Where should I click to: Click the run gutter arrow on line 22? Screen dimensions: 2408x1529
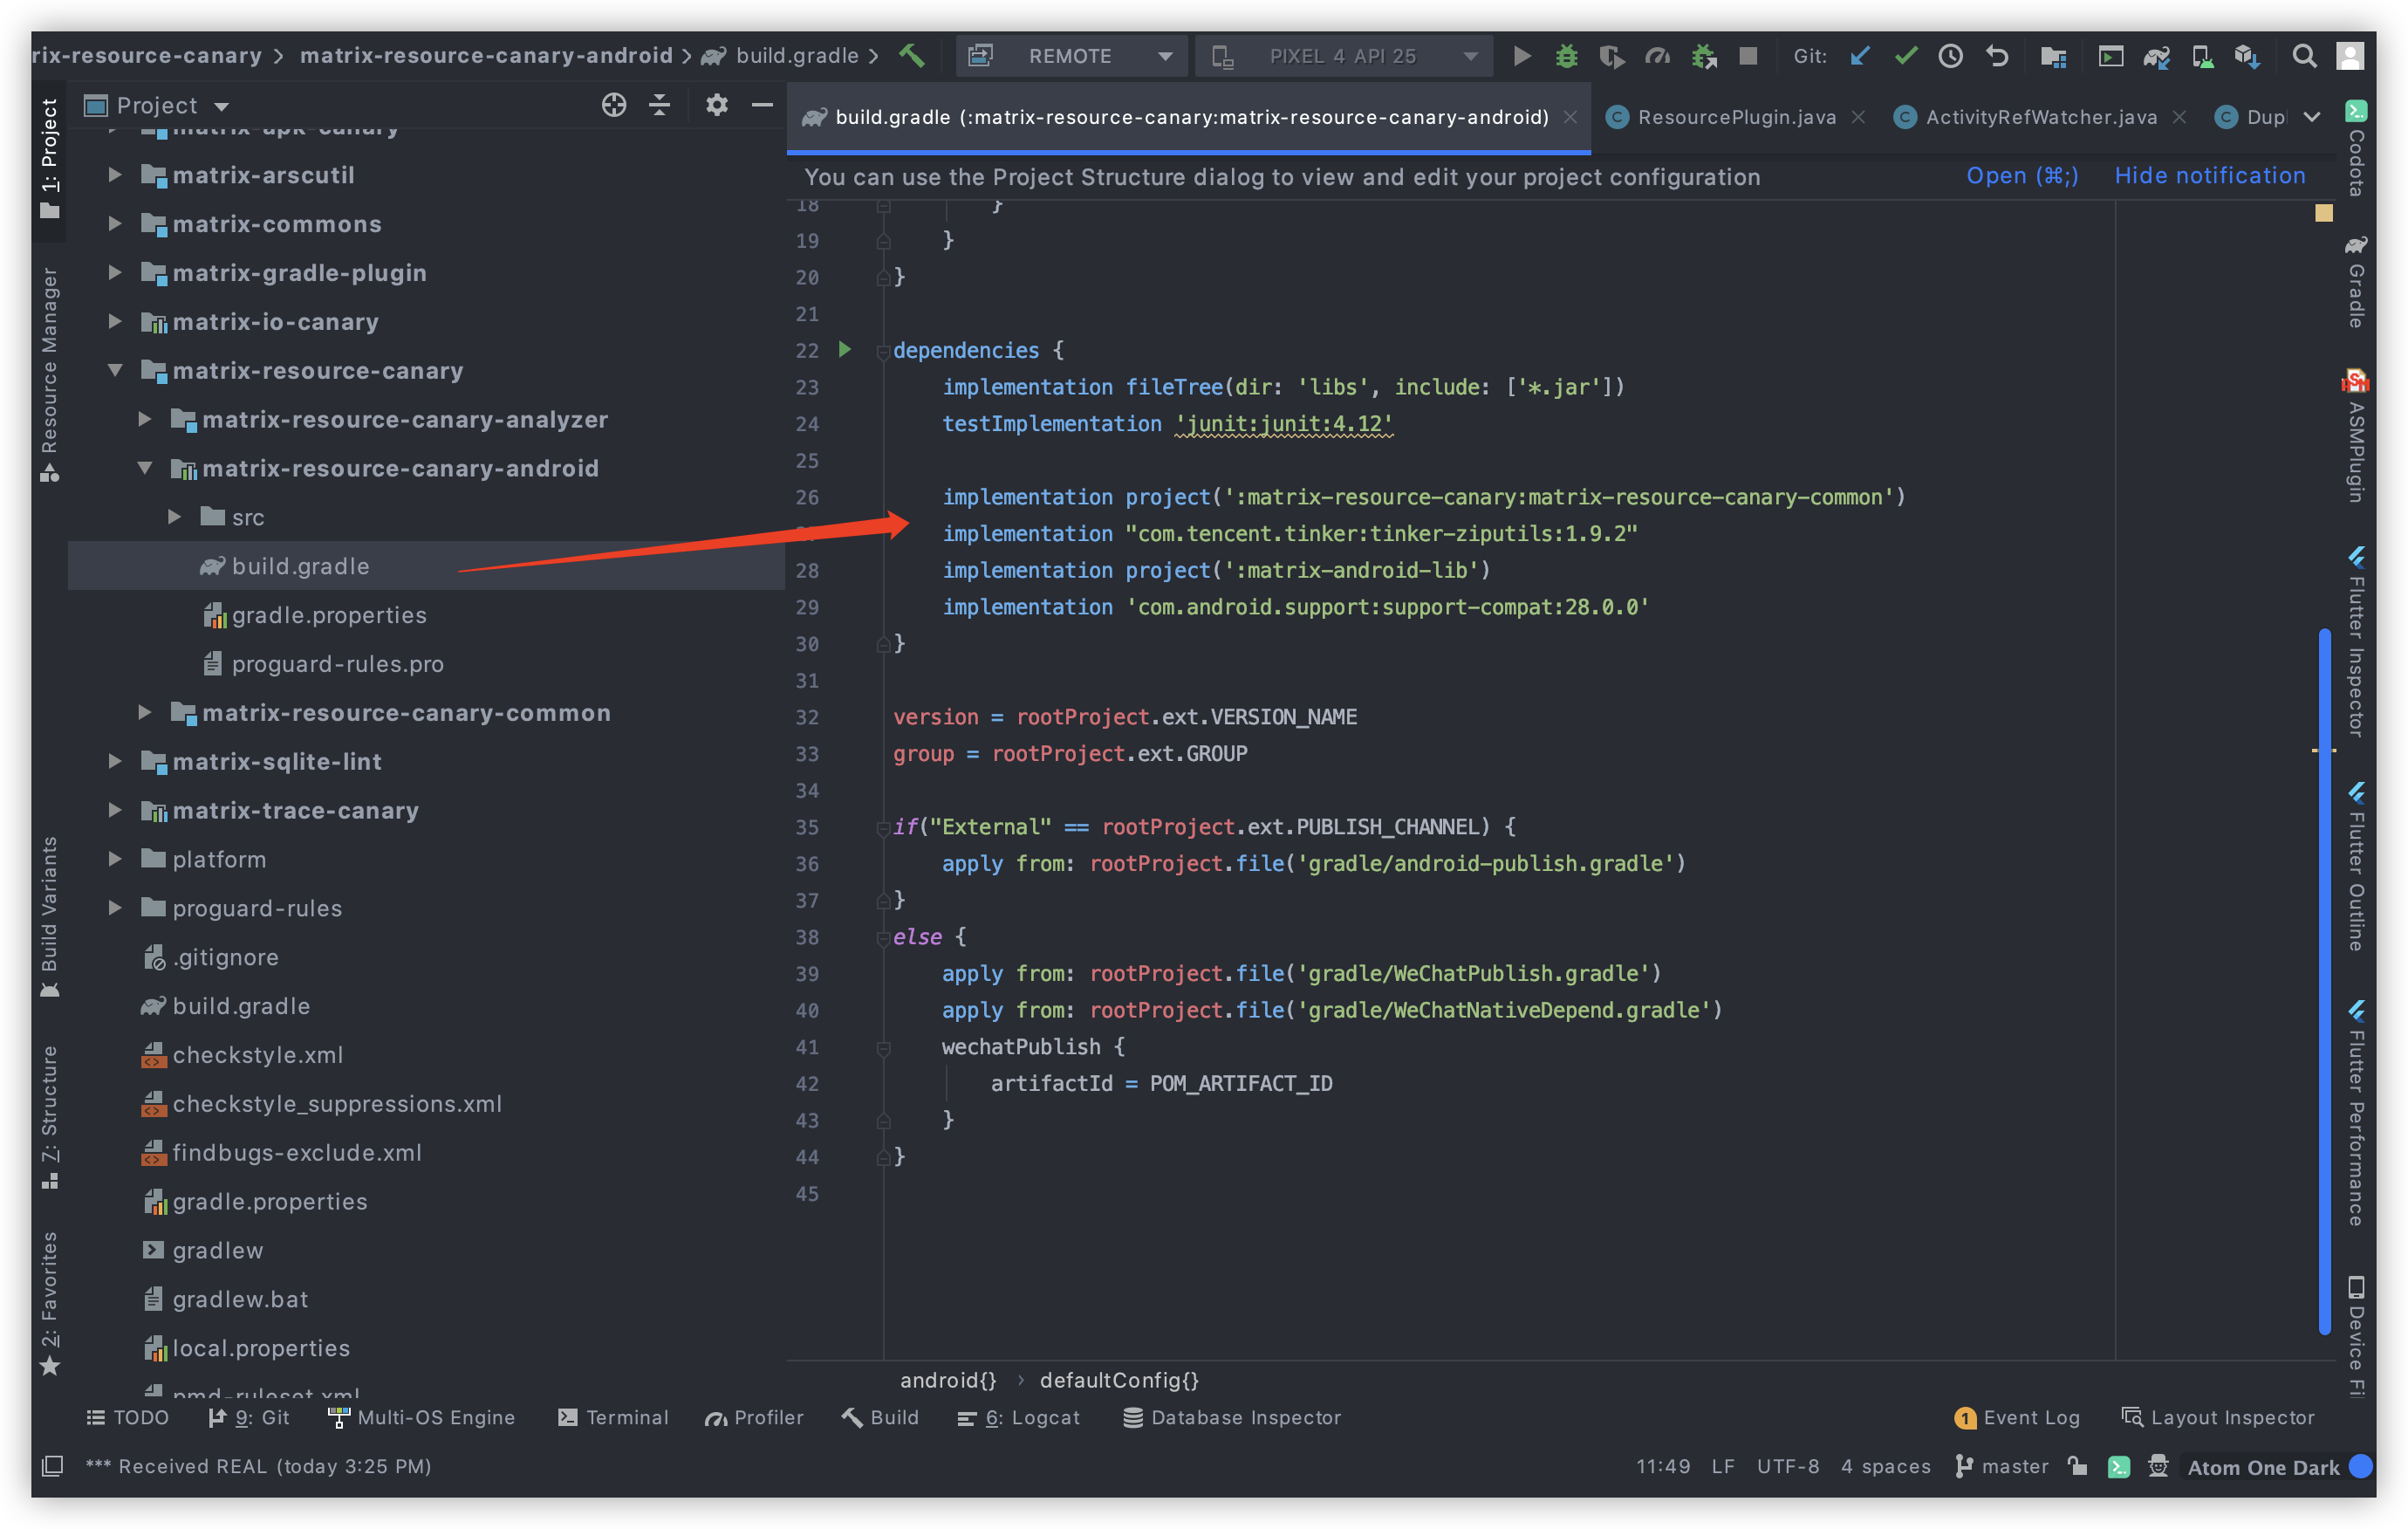pyautogui.click(x=845, y=349)
